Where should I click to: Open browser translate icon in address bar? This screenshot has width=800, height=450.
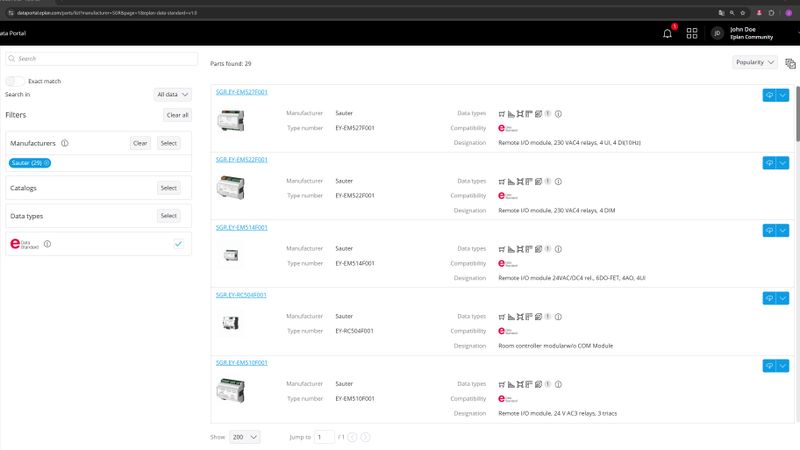coord(721,13)
